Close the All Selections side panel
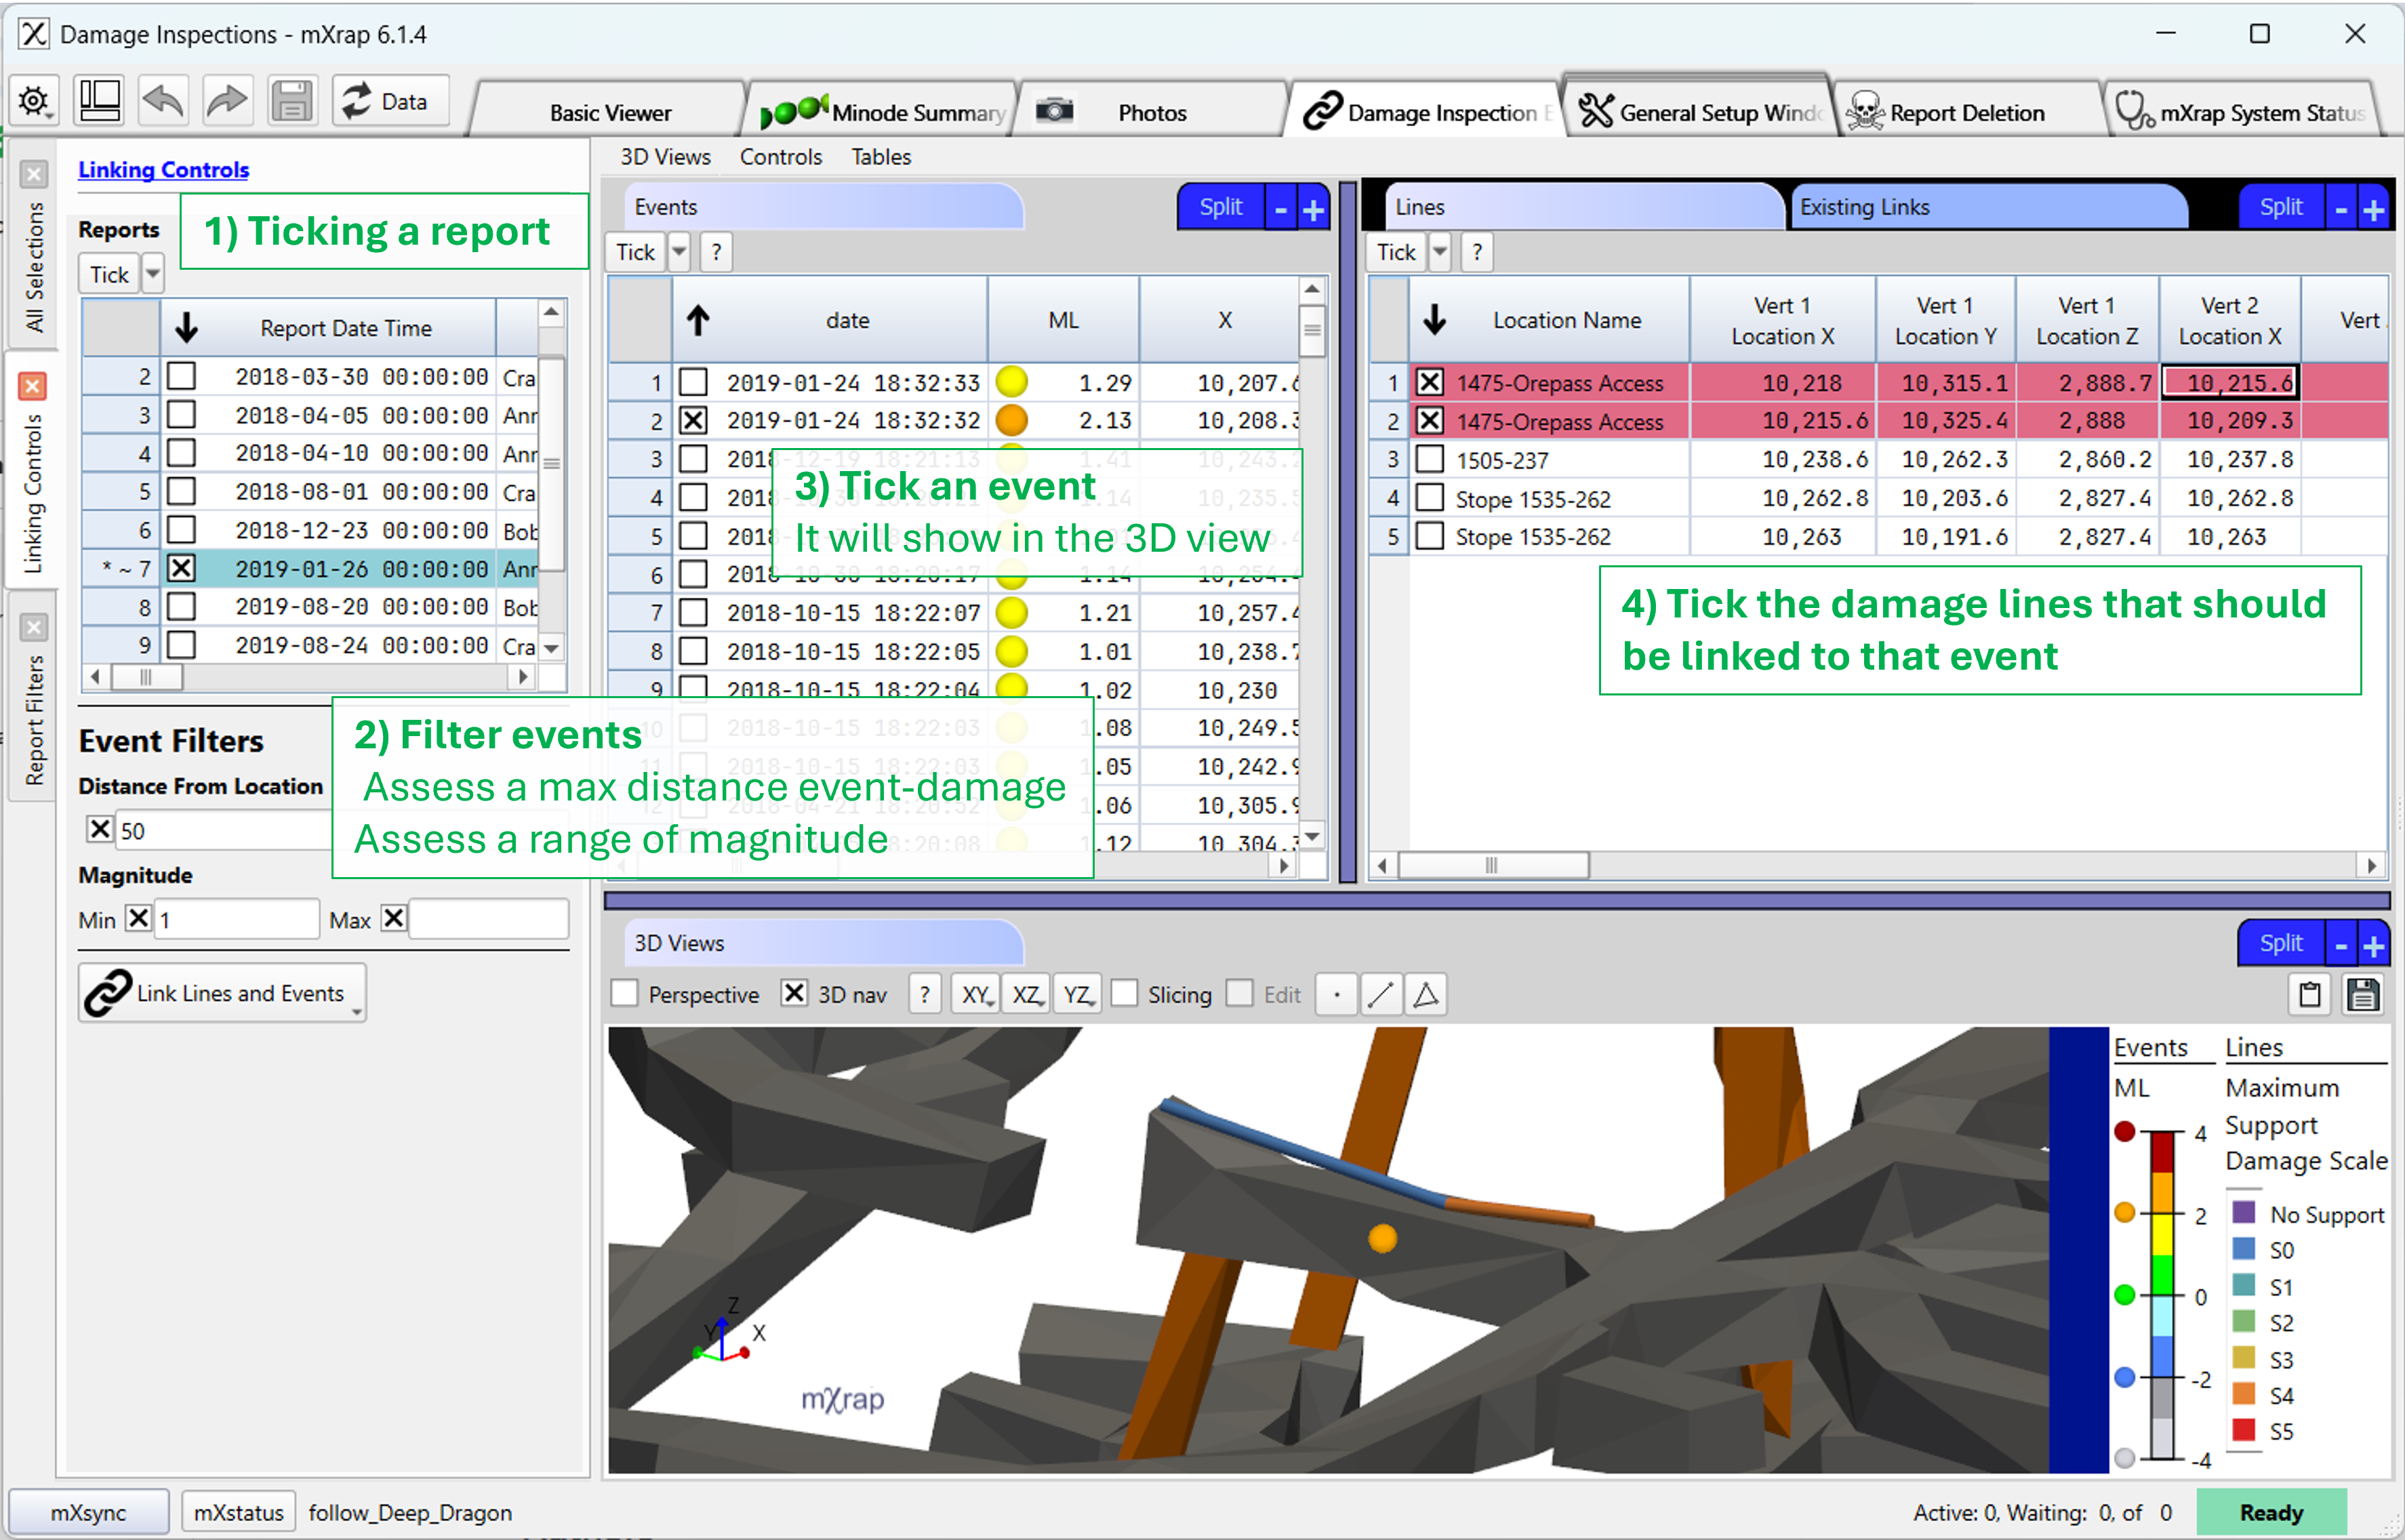The image size is (2405, 1540). (x=34, y=174)
